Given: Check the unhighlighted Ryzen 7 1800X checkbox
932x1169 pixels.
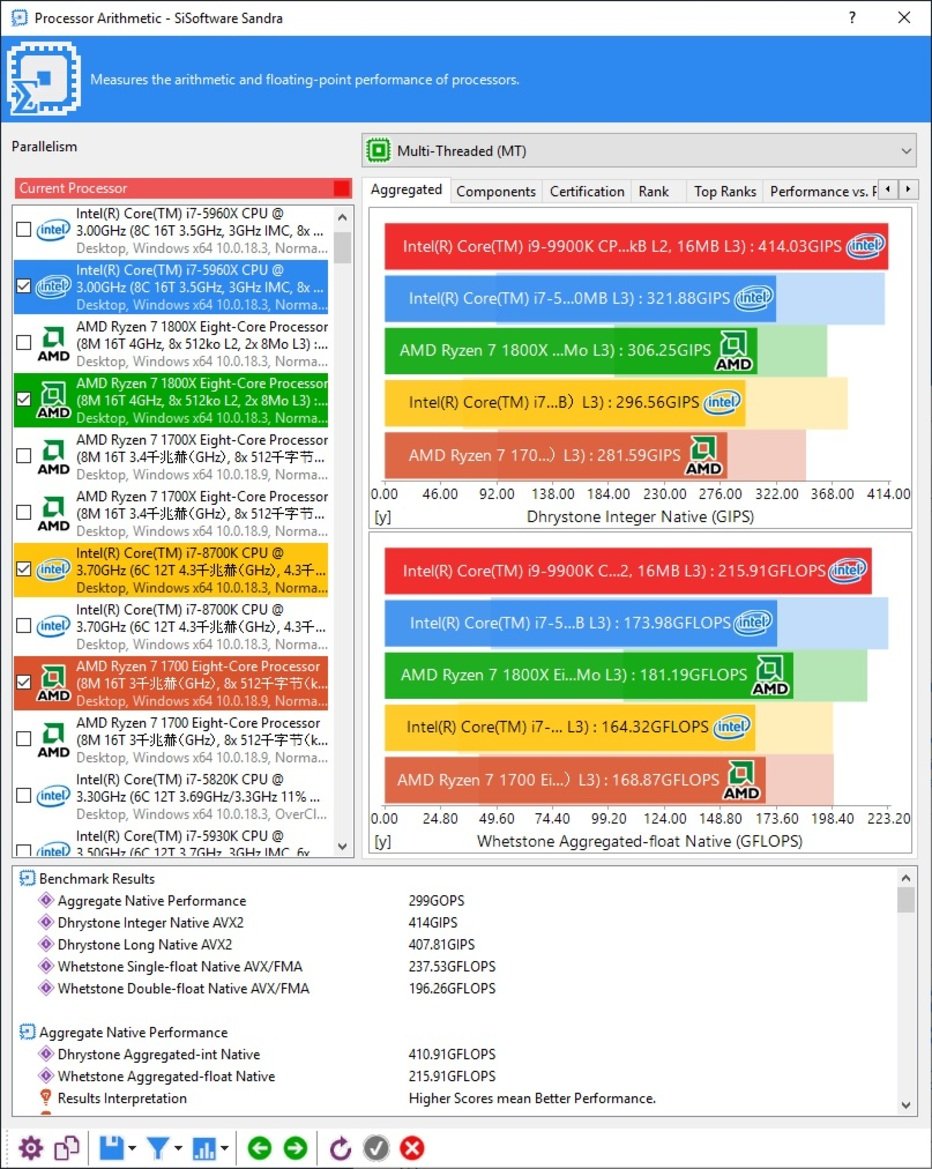Looking at the screenshot, I should 24,343.
